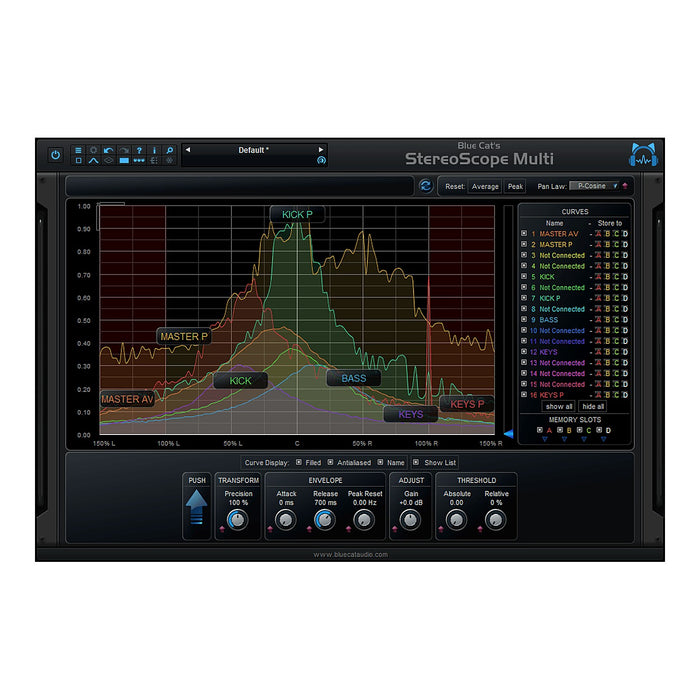Click the undo arrow icon
This screenshot has width=700, height=700.
click(108, 150)
